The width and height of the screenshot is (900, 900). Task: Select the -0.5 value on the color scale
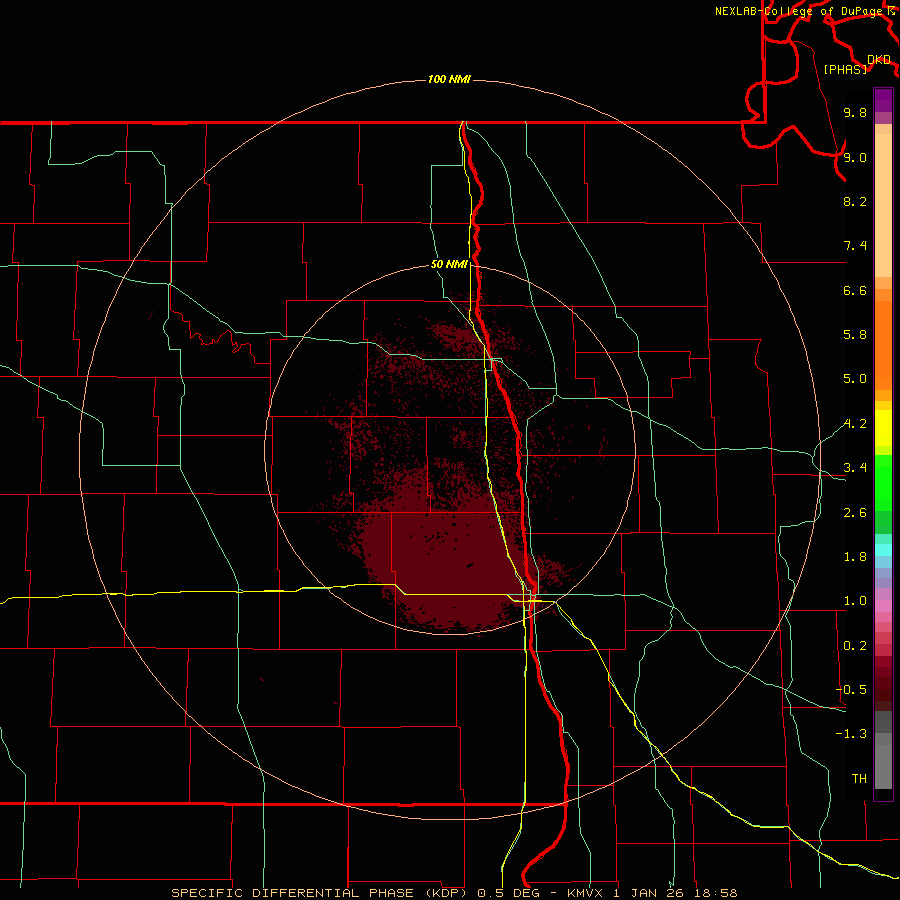pyautogui.click(x=851, y=690)
